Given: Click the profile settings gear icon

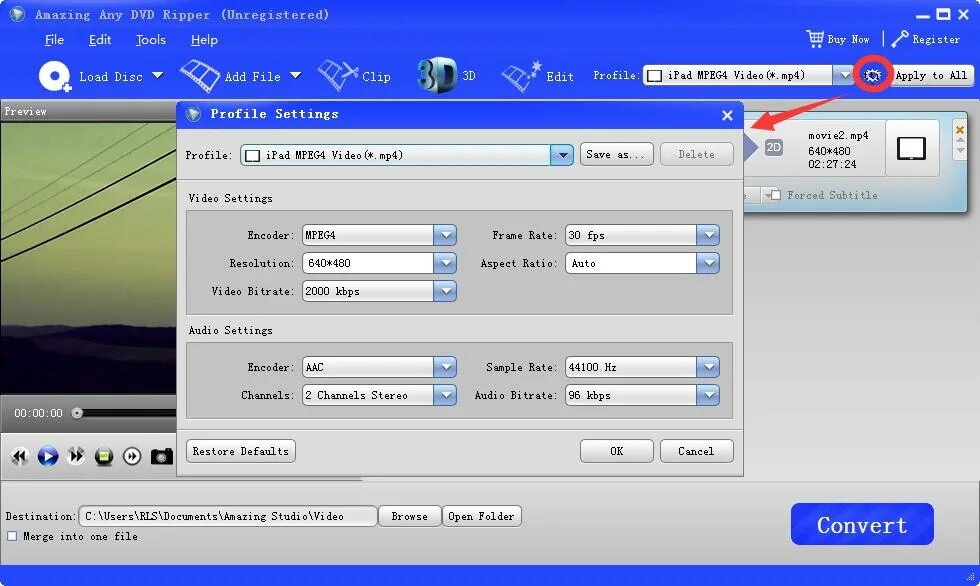Looking at the screenshot, I should [872, 76].
